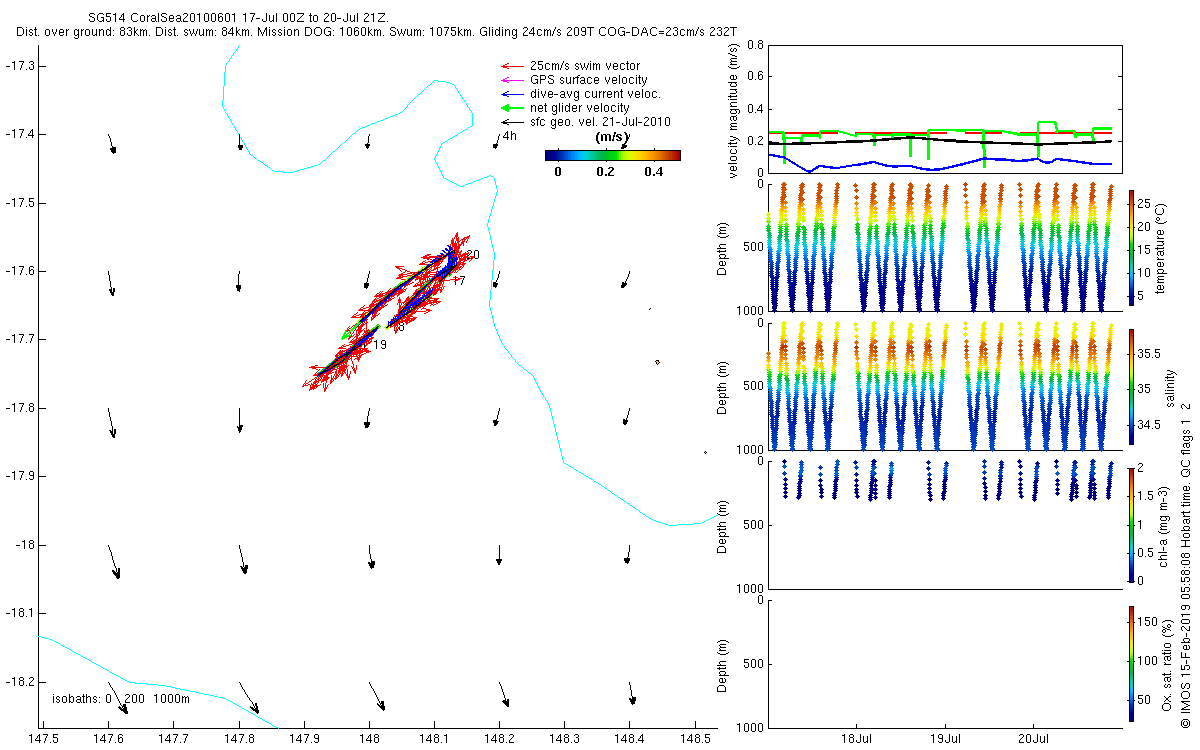Click longitude tick '147.9' on the map
Viewport: 1200px width, 750px height.
coord(304,739)
